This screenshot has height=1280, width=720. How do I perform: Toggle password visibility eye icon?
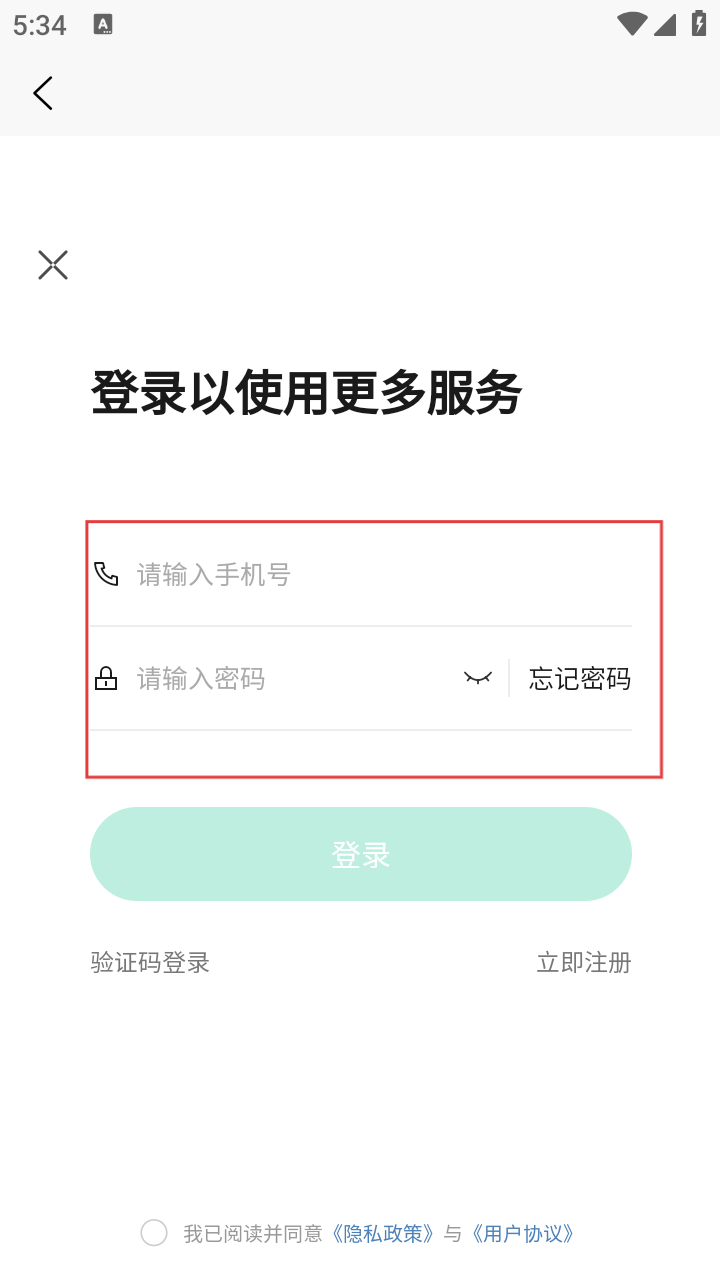pyautogui.click(x=478, y=679)
